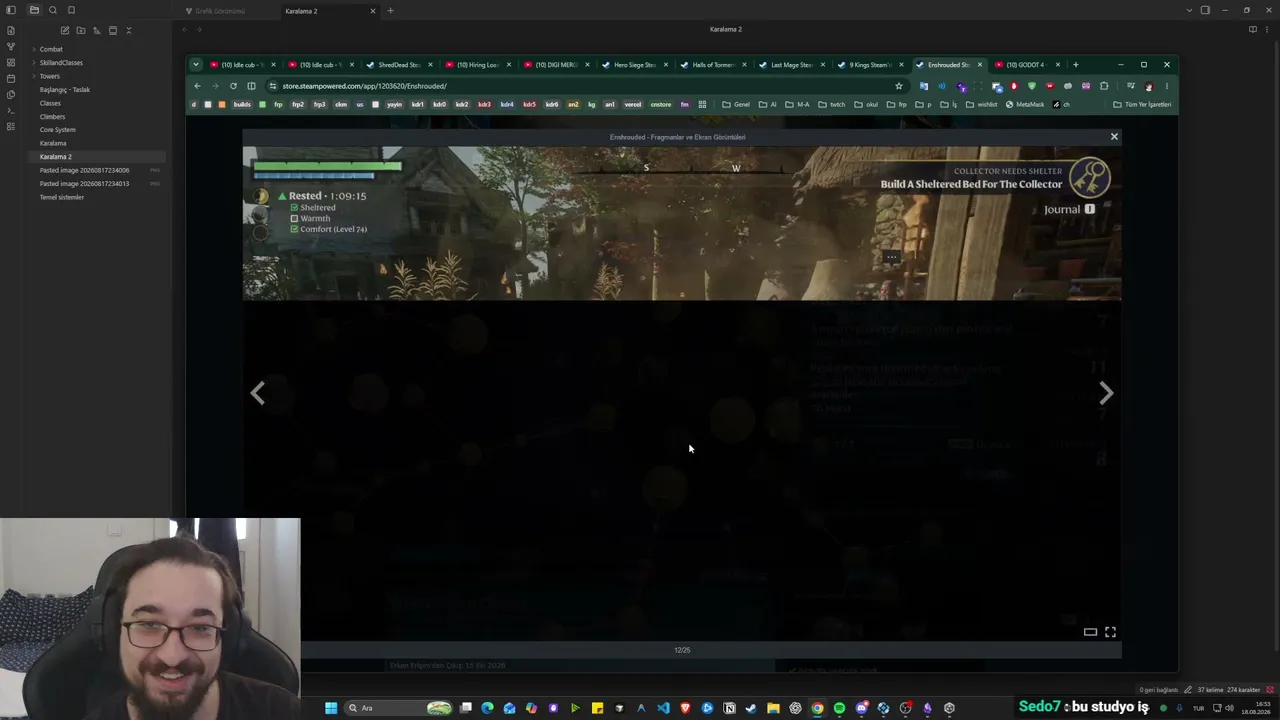Expand the Combat folder
This screenshot has width=1280, height=720.
coord(51,49)
